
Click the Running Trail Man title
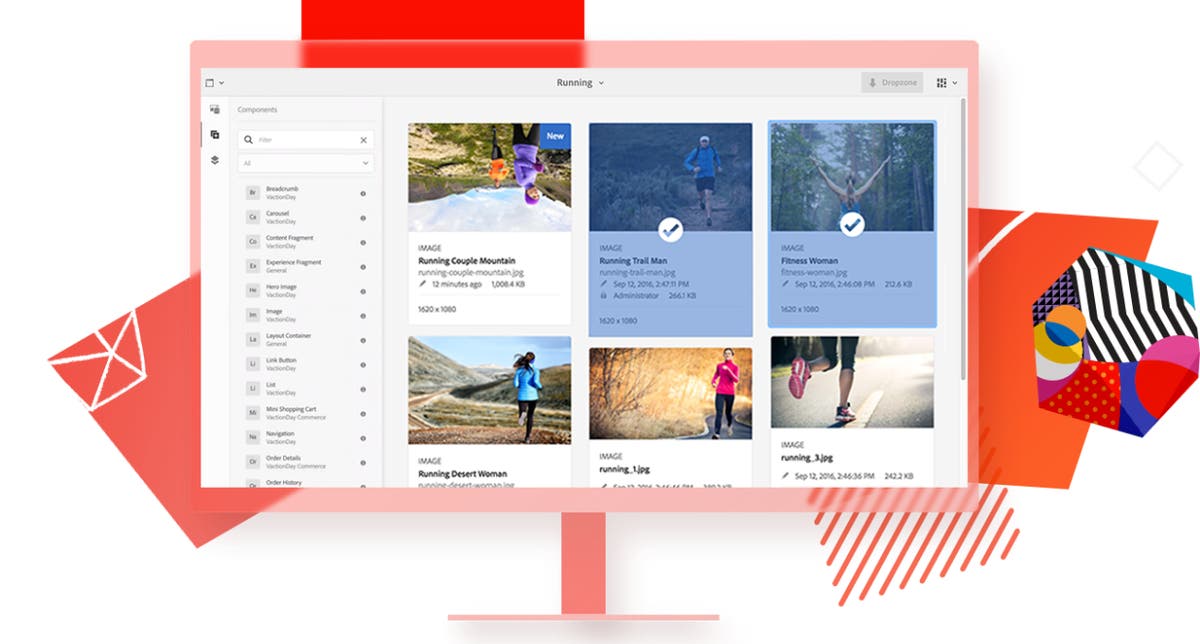(633, 261)
